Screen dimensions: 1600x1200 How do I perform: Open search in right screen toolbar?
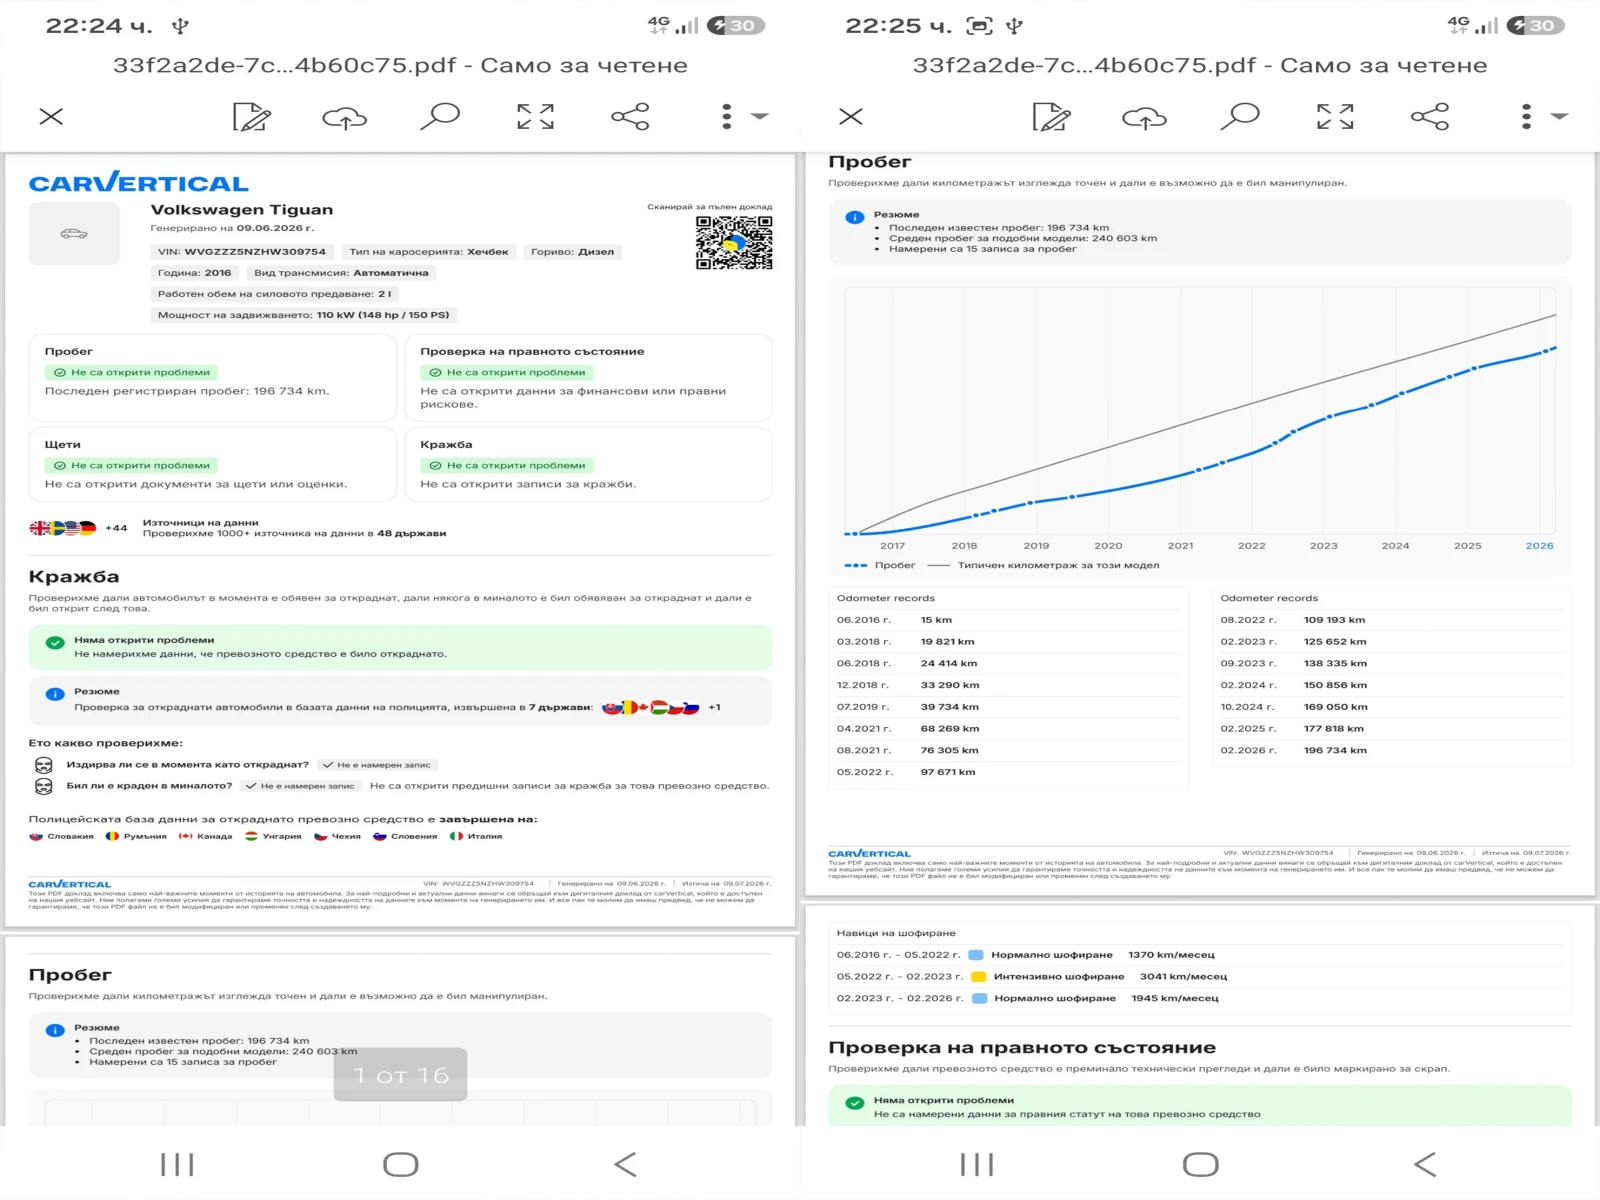[x=1239, y=116]
